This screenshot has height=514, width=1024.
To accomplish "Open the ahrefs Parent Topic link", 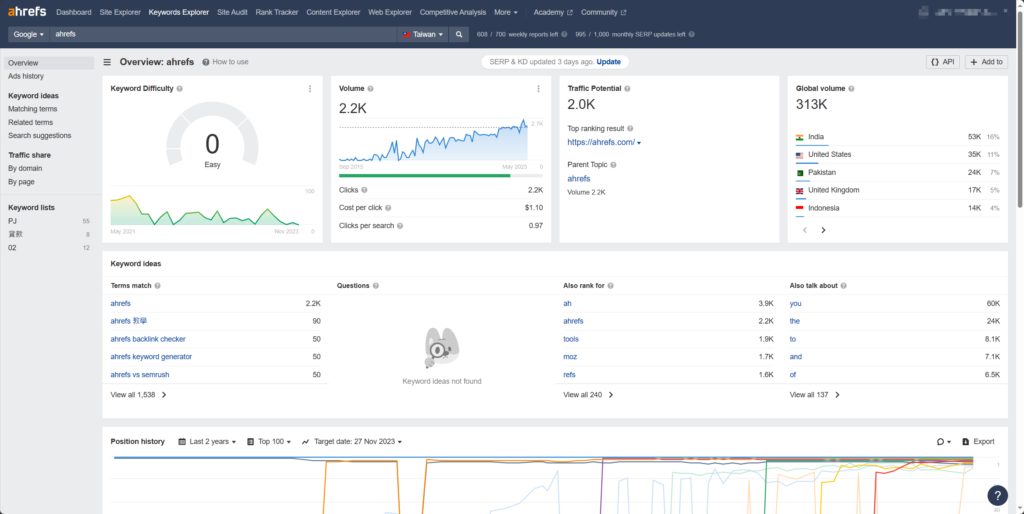I will point(579,179).
